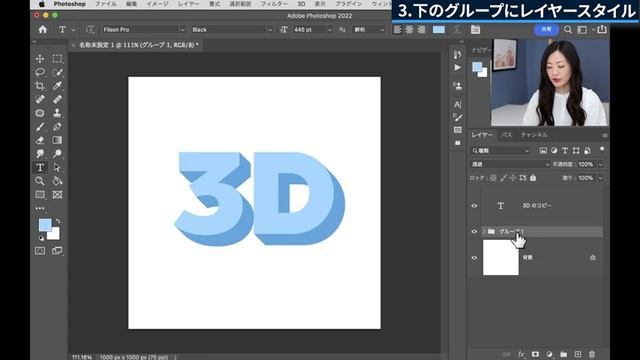Click the blue 共有 (Share) button
The image size is (640, 360).
tap(546, 29)
